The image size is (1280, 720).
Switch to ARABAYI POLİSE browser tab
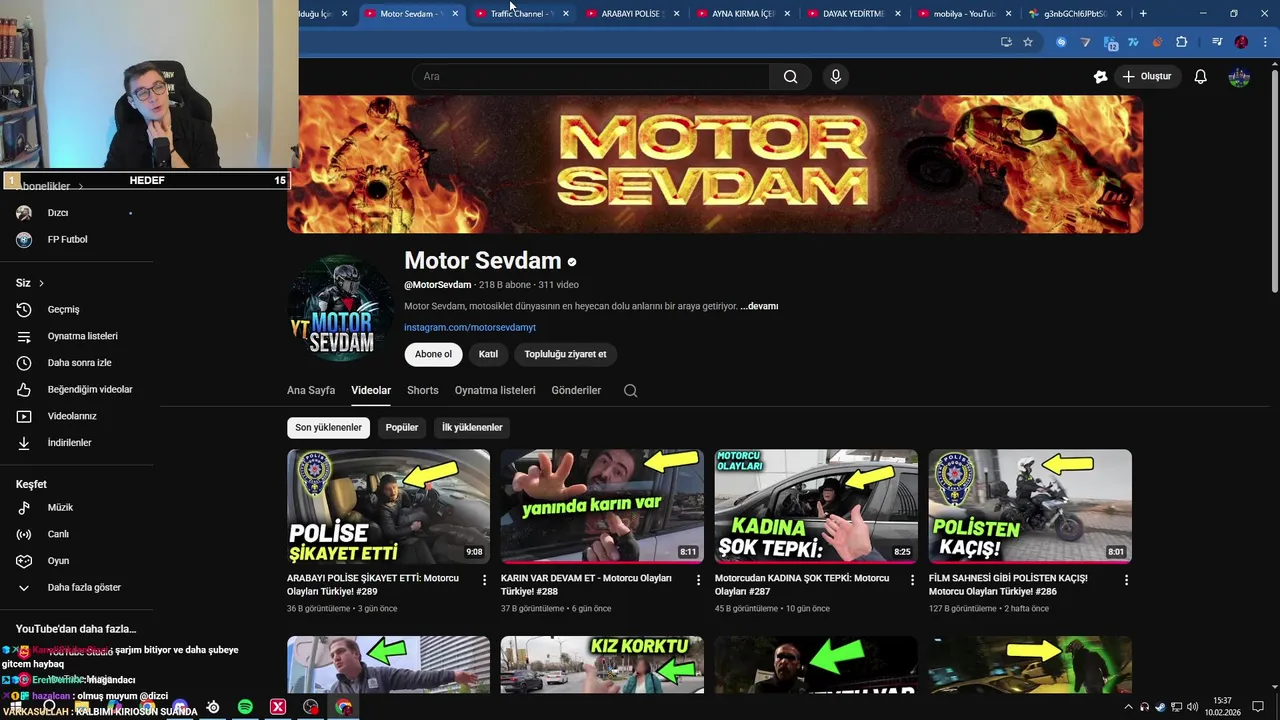pyautogui.click(x=632, y=14)
